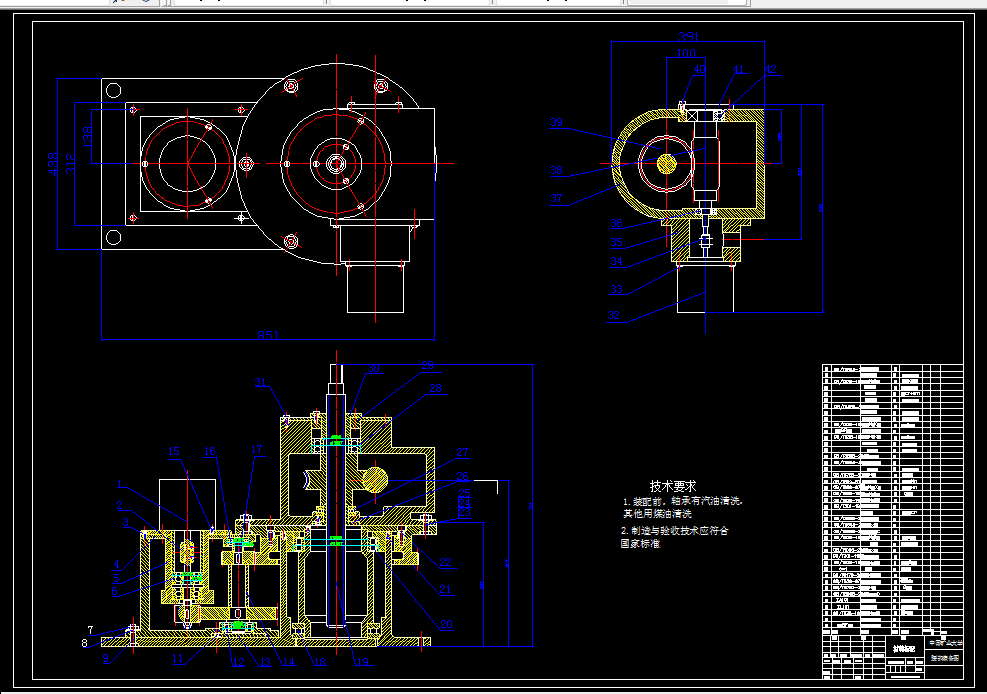Select the 438 vertical dimension text
The height and width of the screenshot is (694, 987).
click(x=53, y=164)
